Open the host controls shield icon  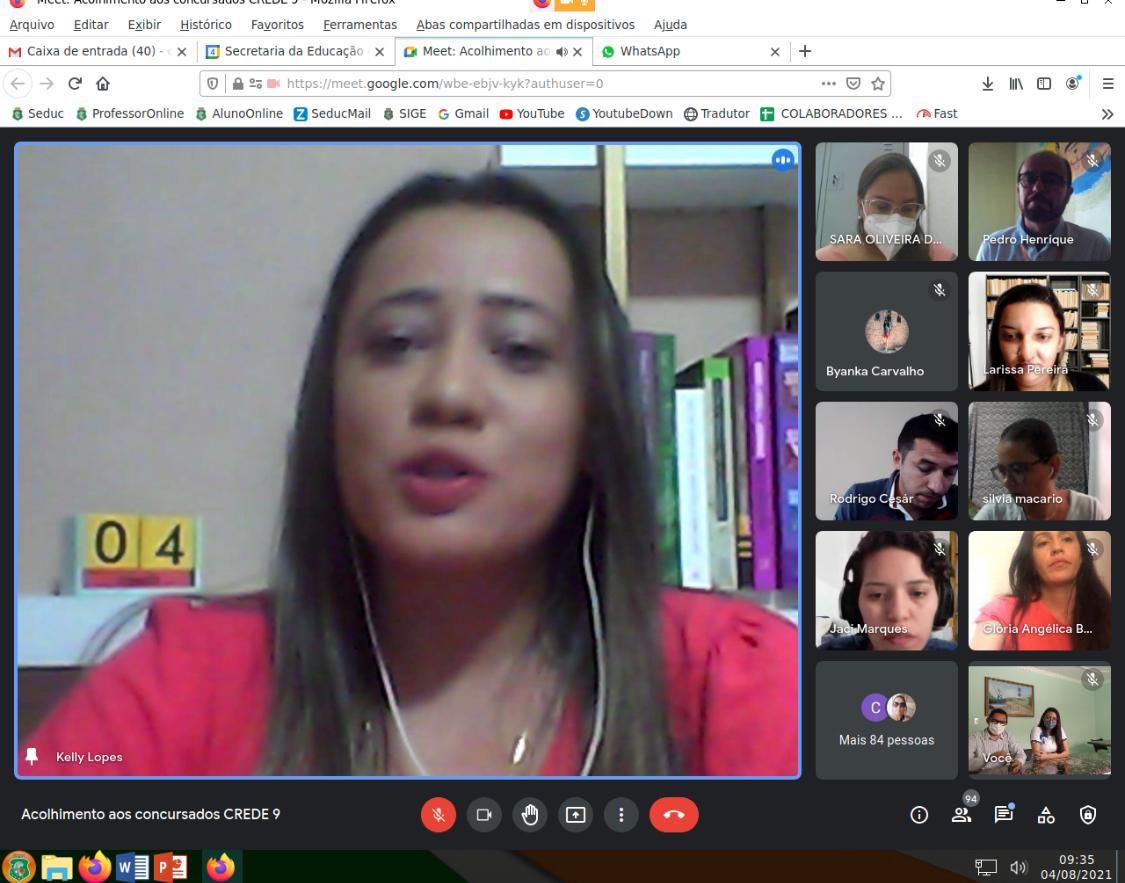click(x=1087, y=815)
